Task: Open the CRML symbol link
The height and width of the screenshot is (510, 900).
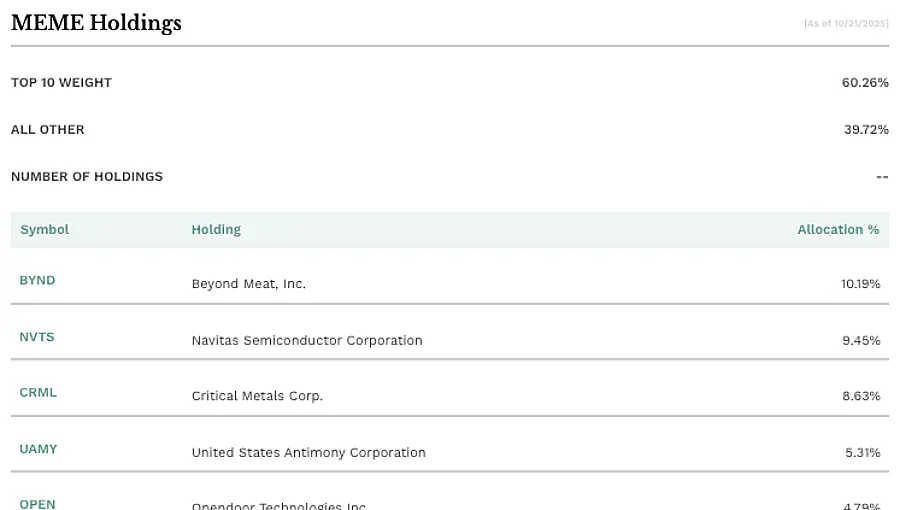Action: [38, 392]
